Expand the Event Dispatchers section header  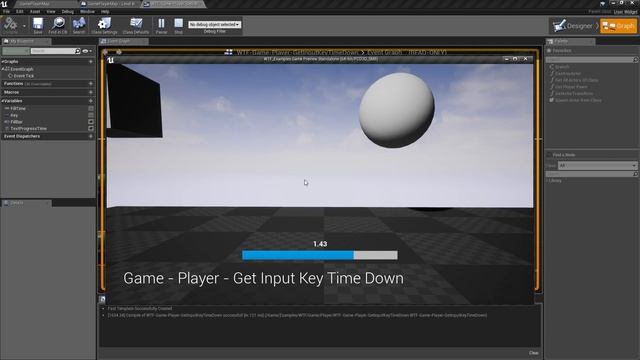22,136
